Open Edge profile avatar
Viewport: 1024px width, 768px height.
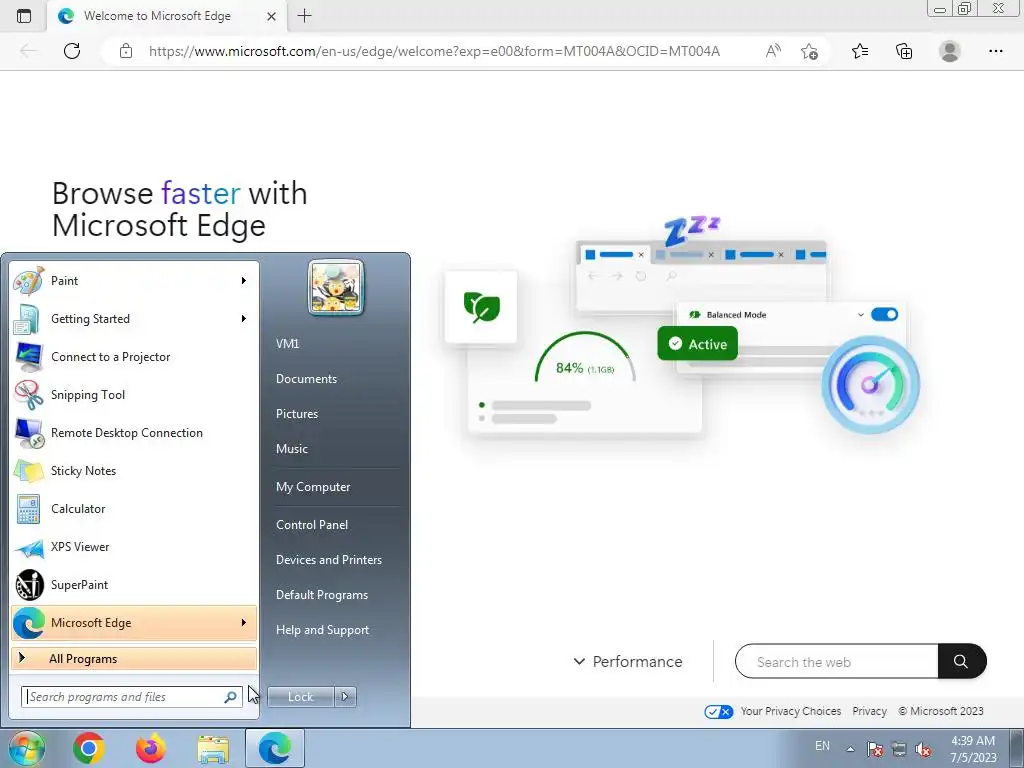click(x=950, y=51)
